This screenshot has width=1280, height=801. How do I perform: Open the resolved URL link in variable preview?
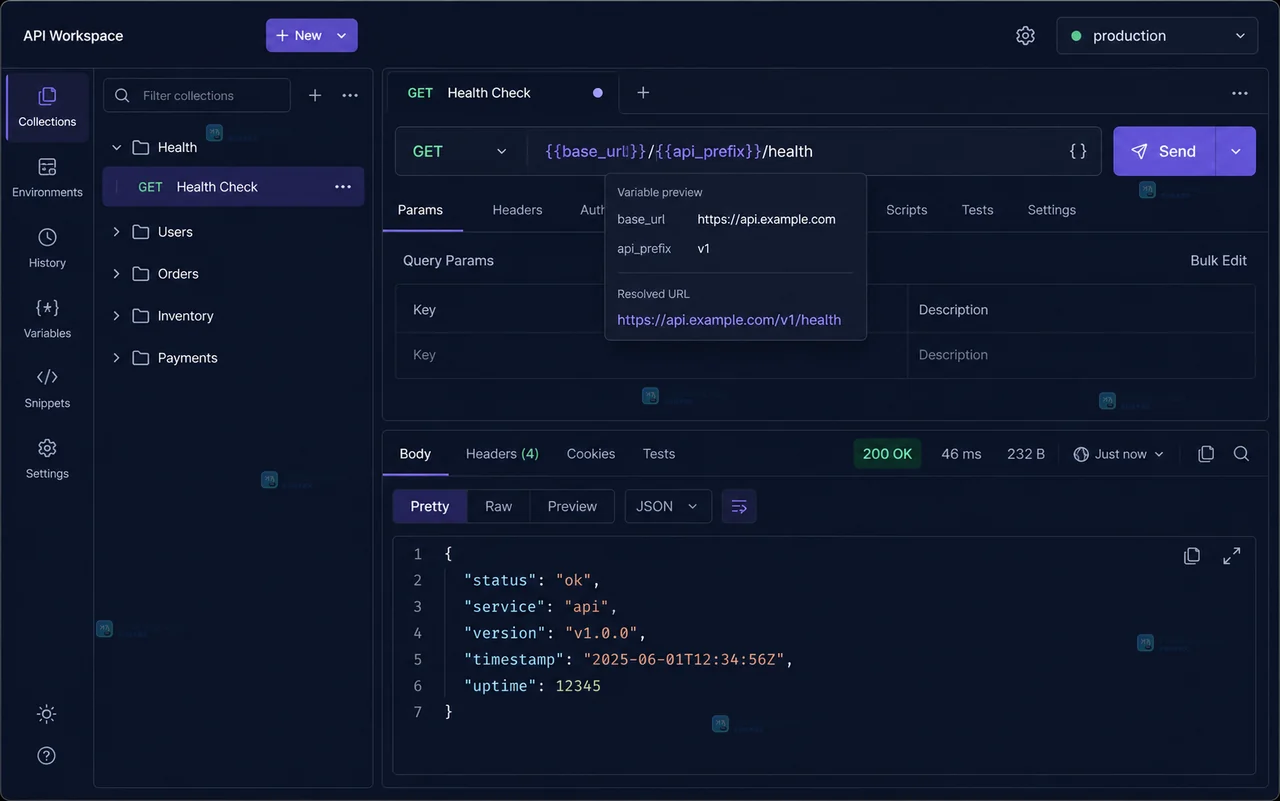pos(729,320)
